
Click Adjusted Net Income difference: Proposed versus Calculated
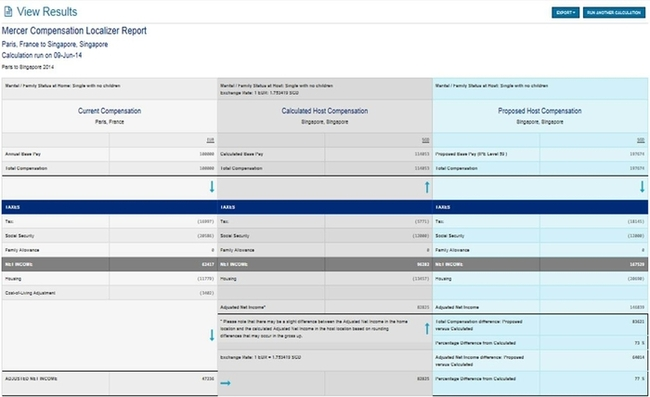coord(480,361)
